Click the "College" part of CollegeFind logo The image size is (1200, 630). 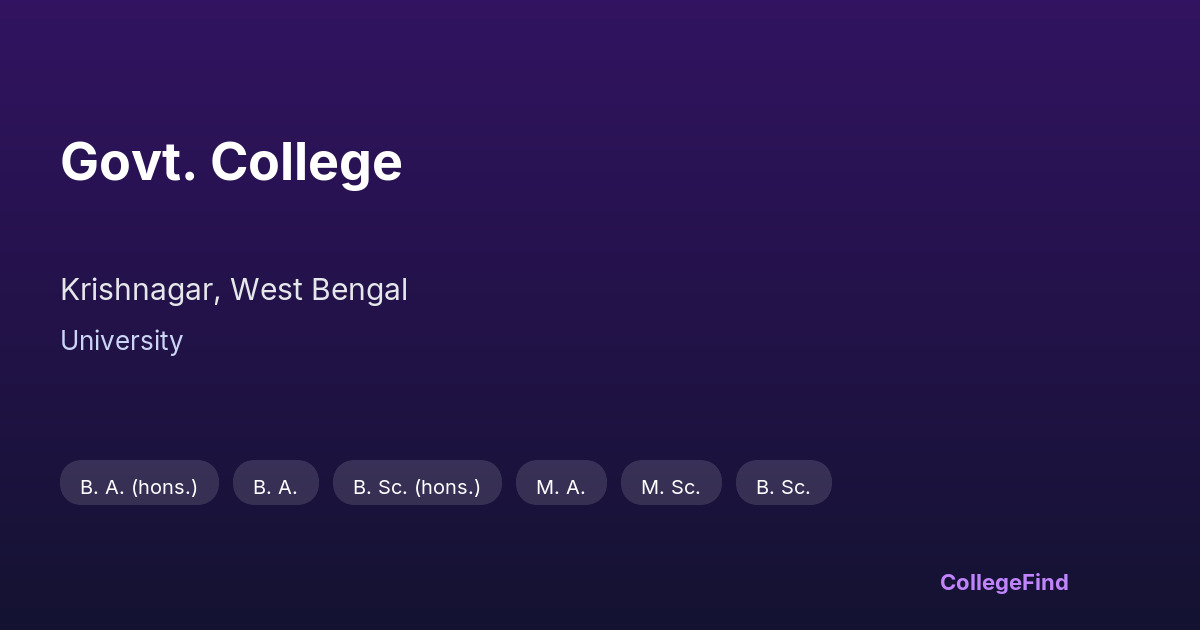pyautogui.click(x=979, y=582)
